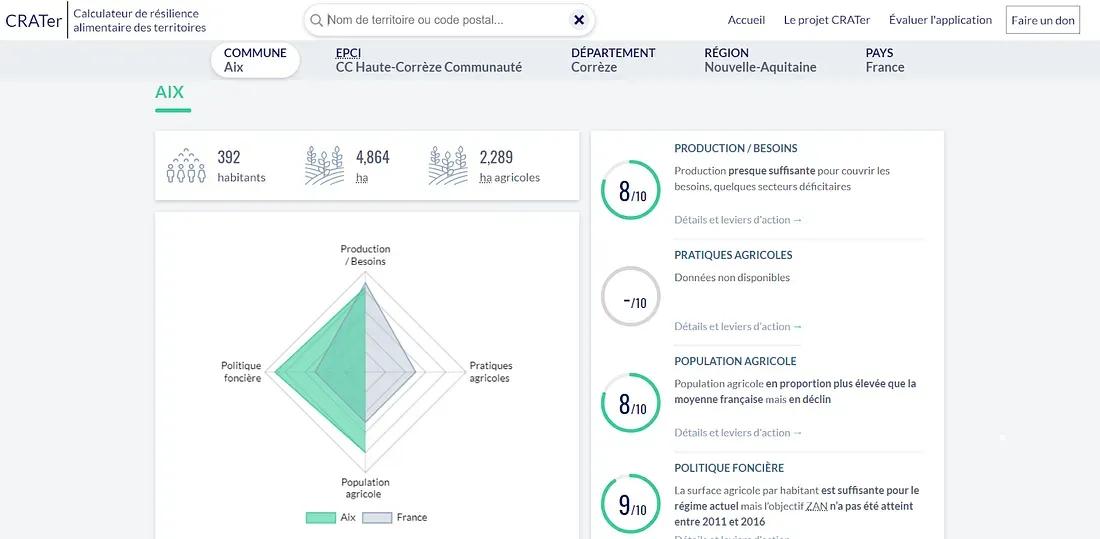
Task: Focus the territory name search field
Action: [445, 20]
